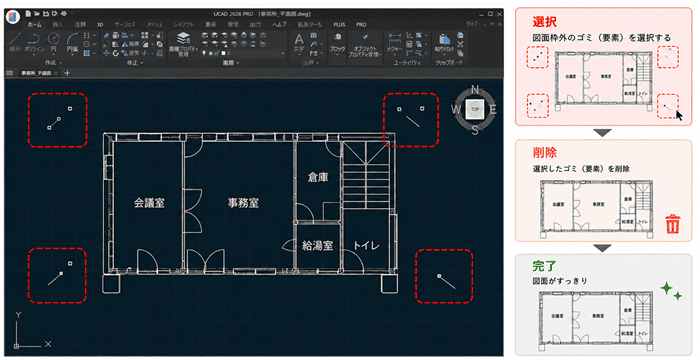Click the drawing list icon left of file tab
The width and height of the screenshot is (700, 360).
(9, 73)
